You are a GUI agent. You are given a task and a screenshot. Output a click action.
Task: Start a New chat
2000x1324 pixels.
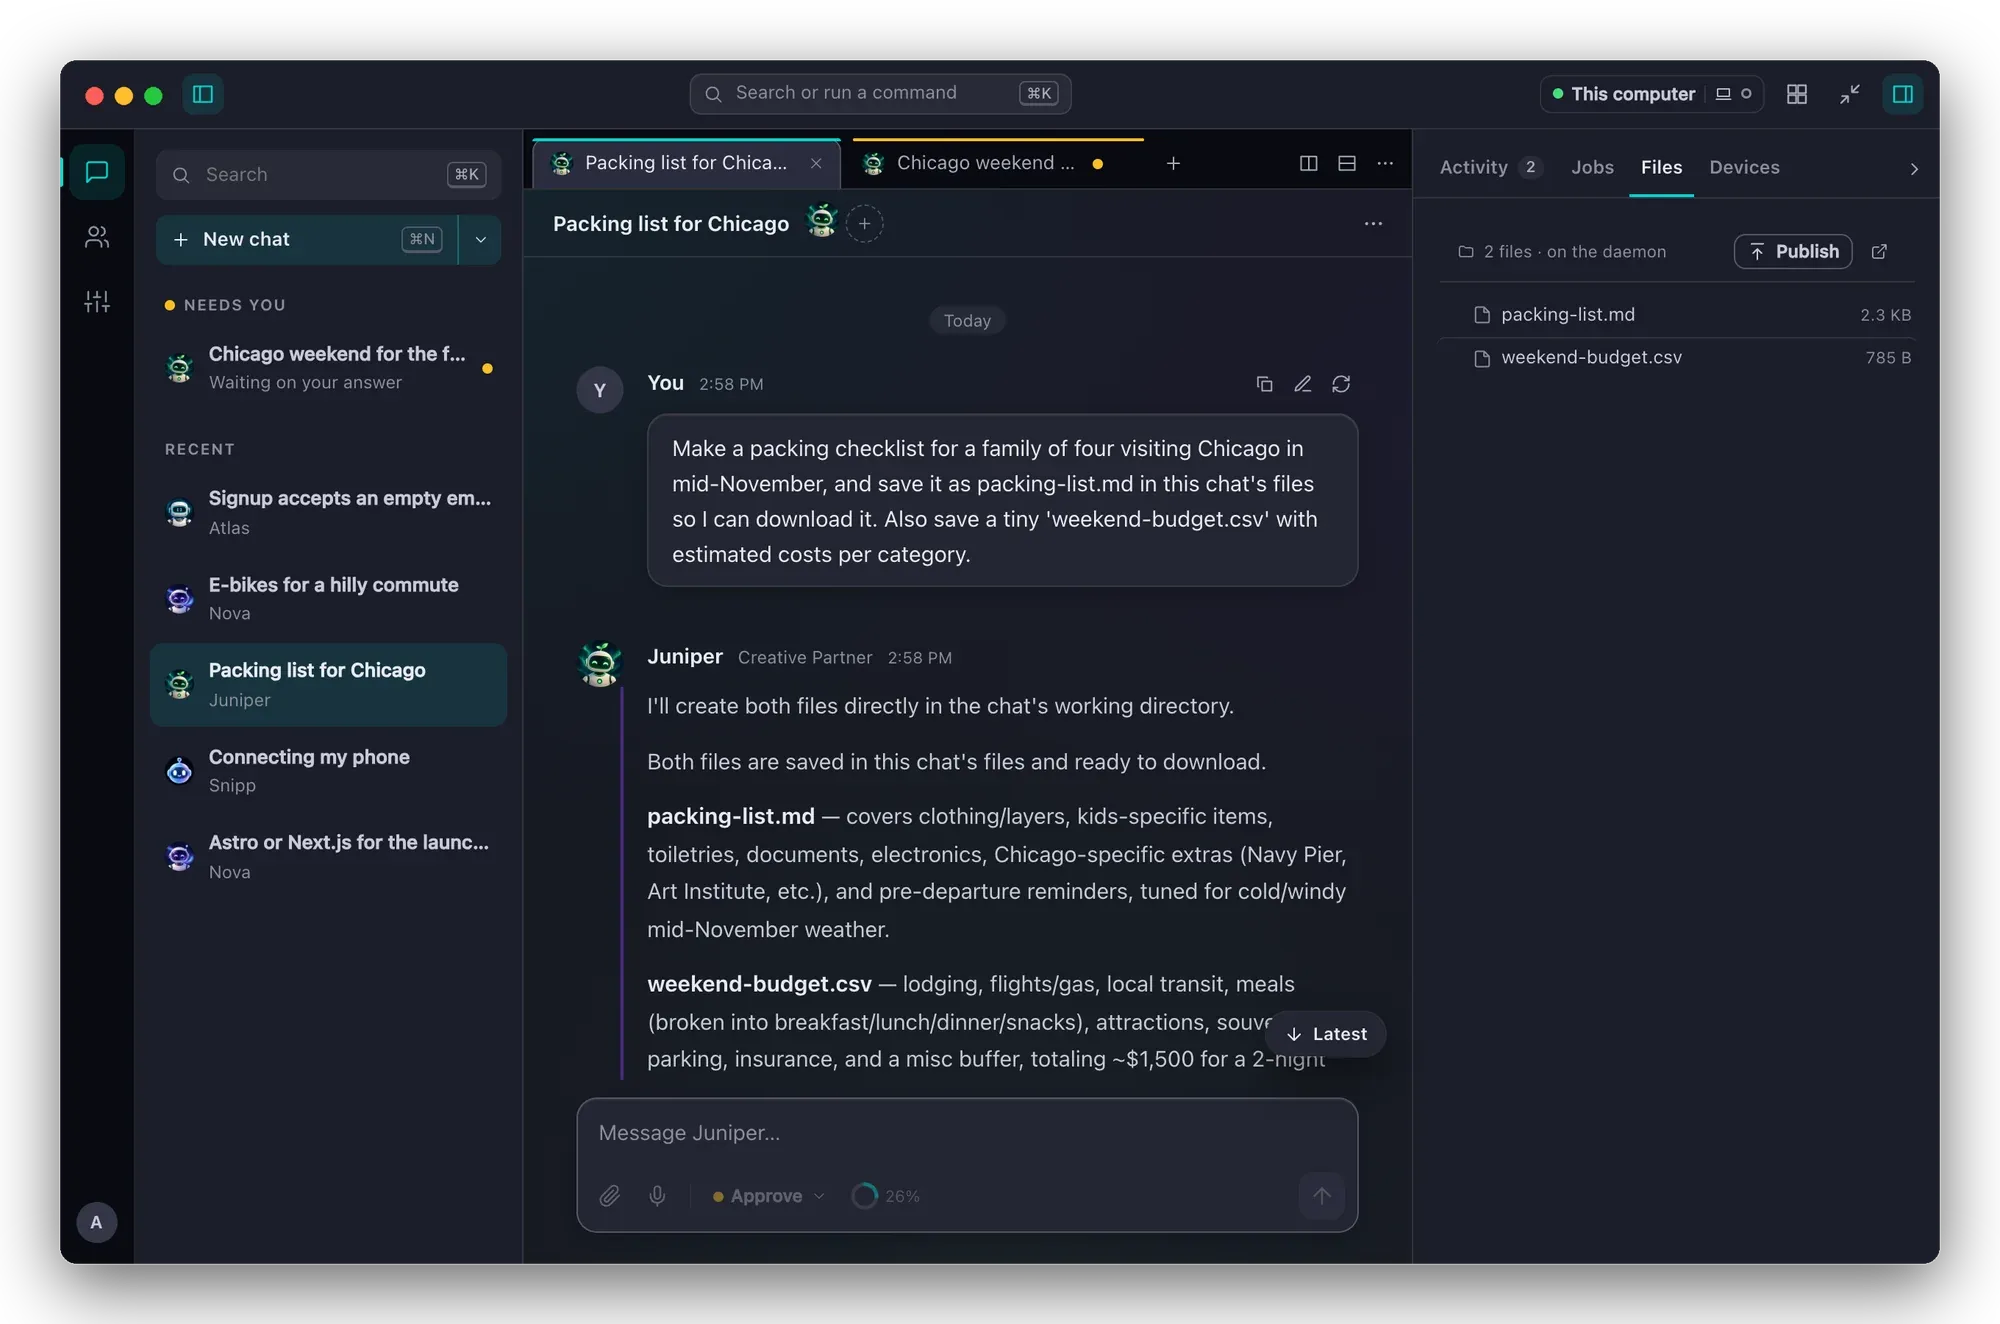[x=306, y=240]
